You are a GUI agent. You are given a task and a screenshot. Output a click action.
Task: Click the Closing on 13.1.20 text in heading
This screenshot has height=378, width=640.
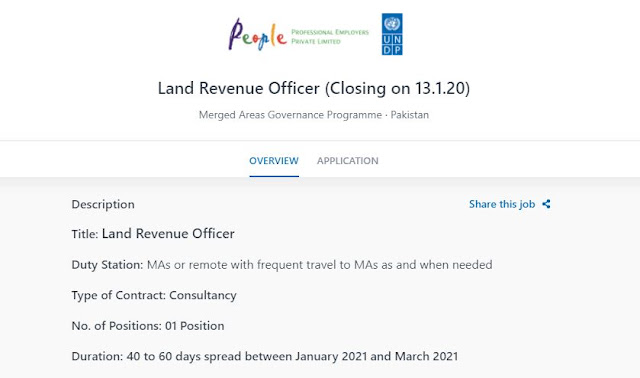point(397,89)
